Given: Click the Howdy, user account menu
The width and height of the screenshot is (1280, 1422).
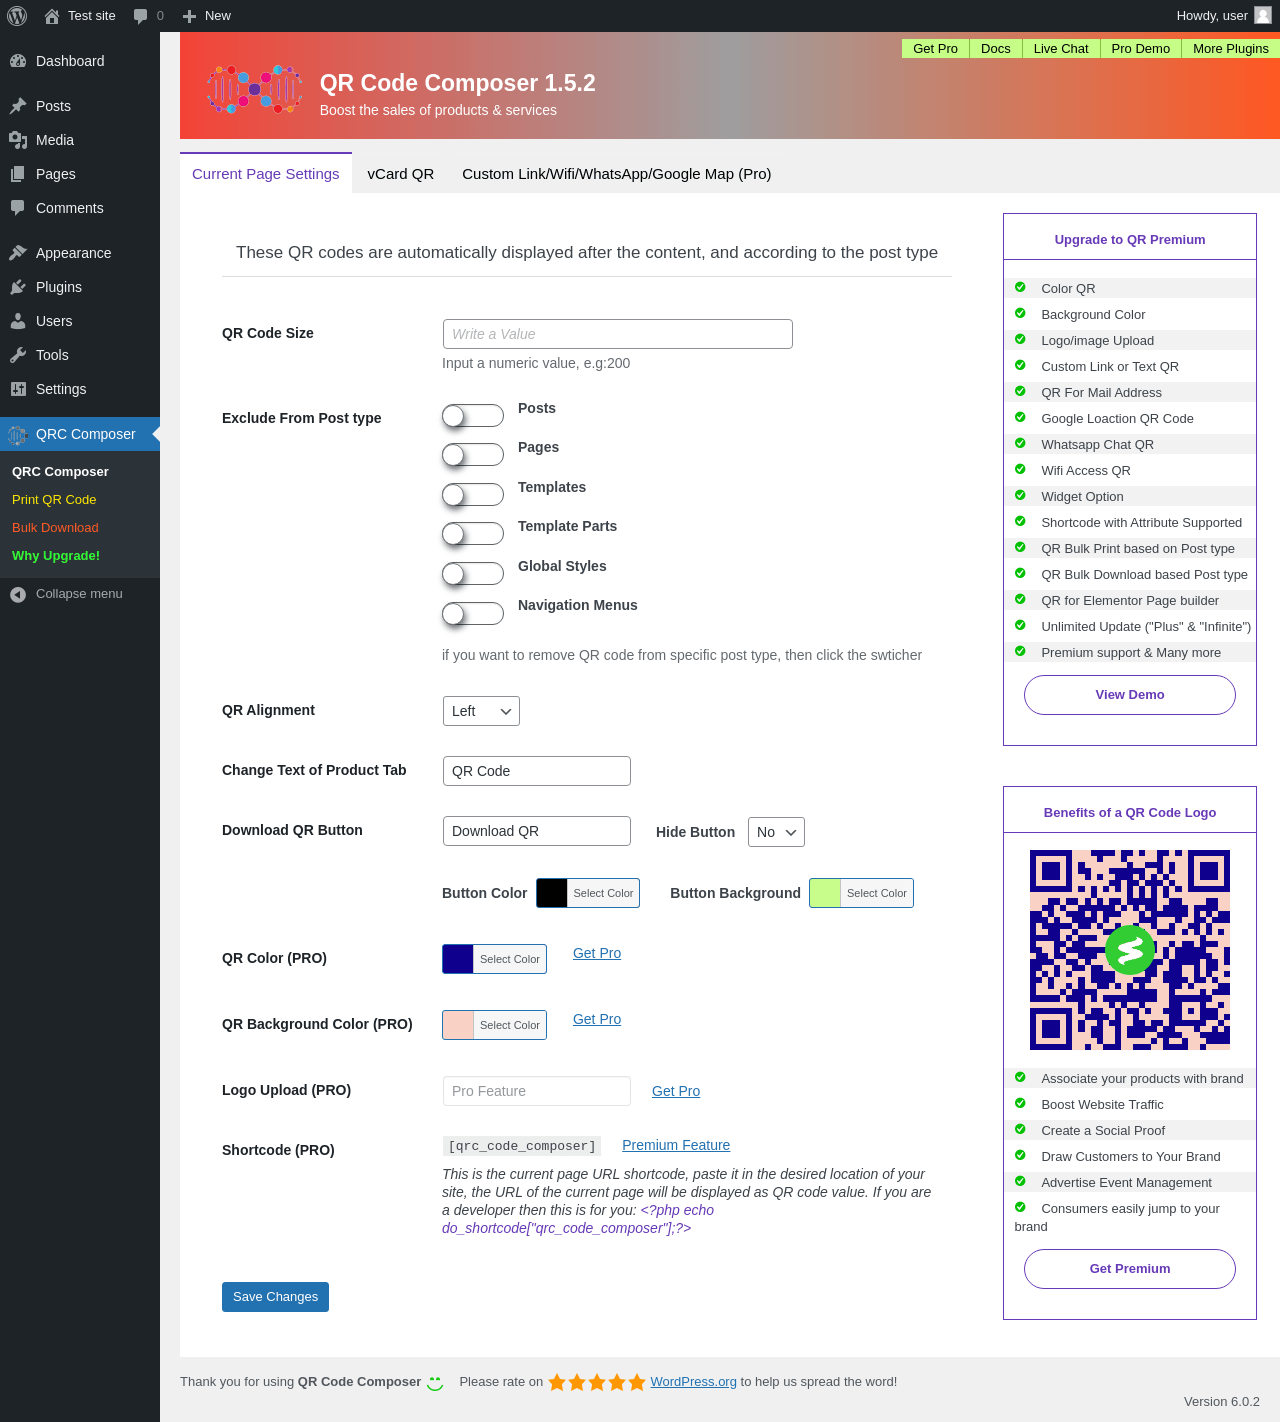Looking at the screenshot, I should point(1223,16).
